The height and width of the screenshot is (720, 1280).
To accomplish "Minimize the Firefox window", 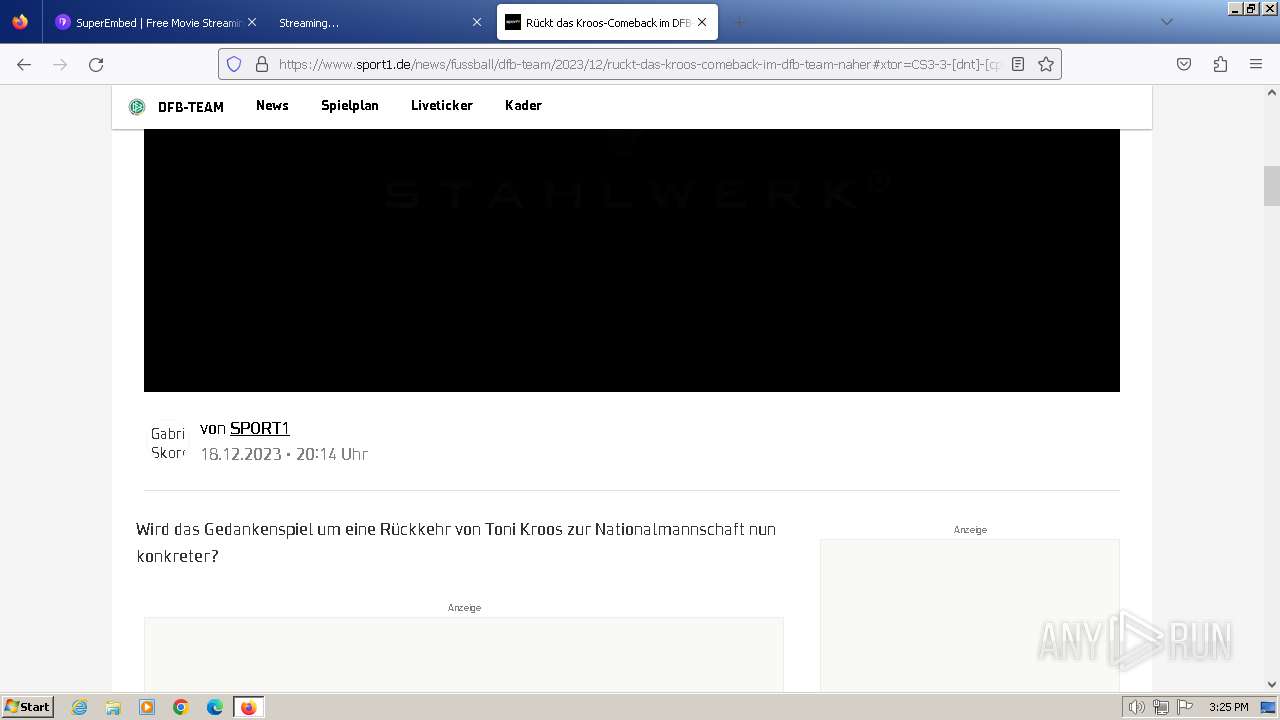I will tap(1236, 8).
